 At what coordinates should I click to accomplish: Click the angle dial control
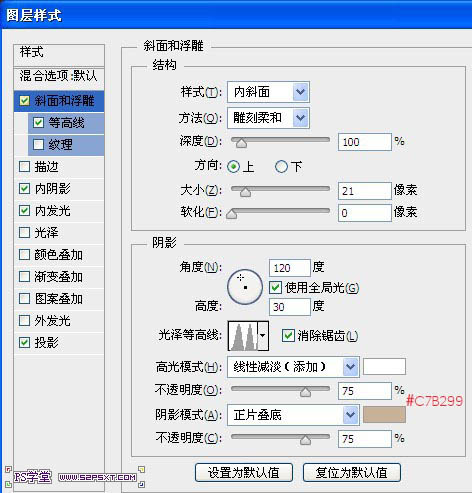coord(245,287)
